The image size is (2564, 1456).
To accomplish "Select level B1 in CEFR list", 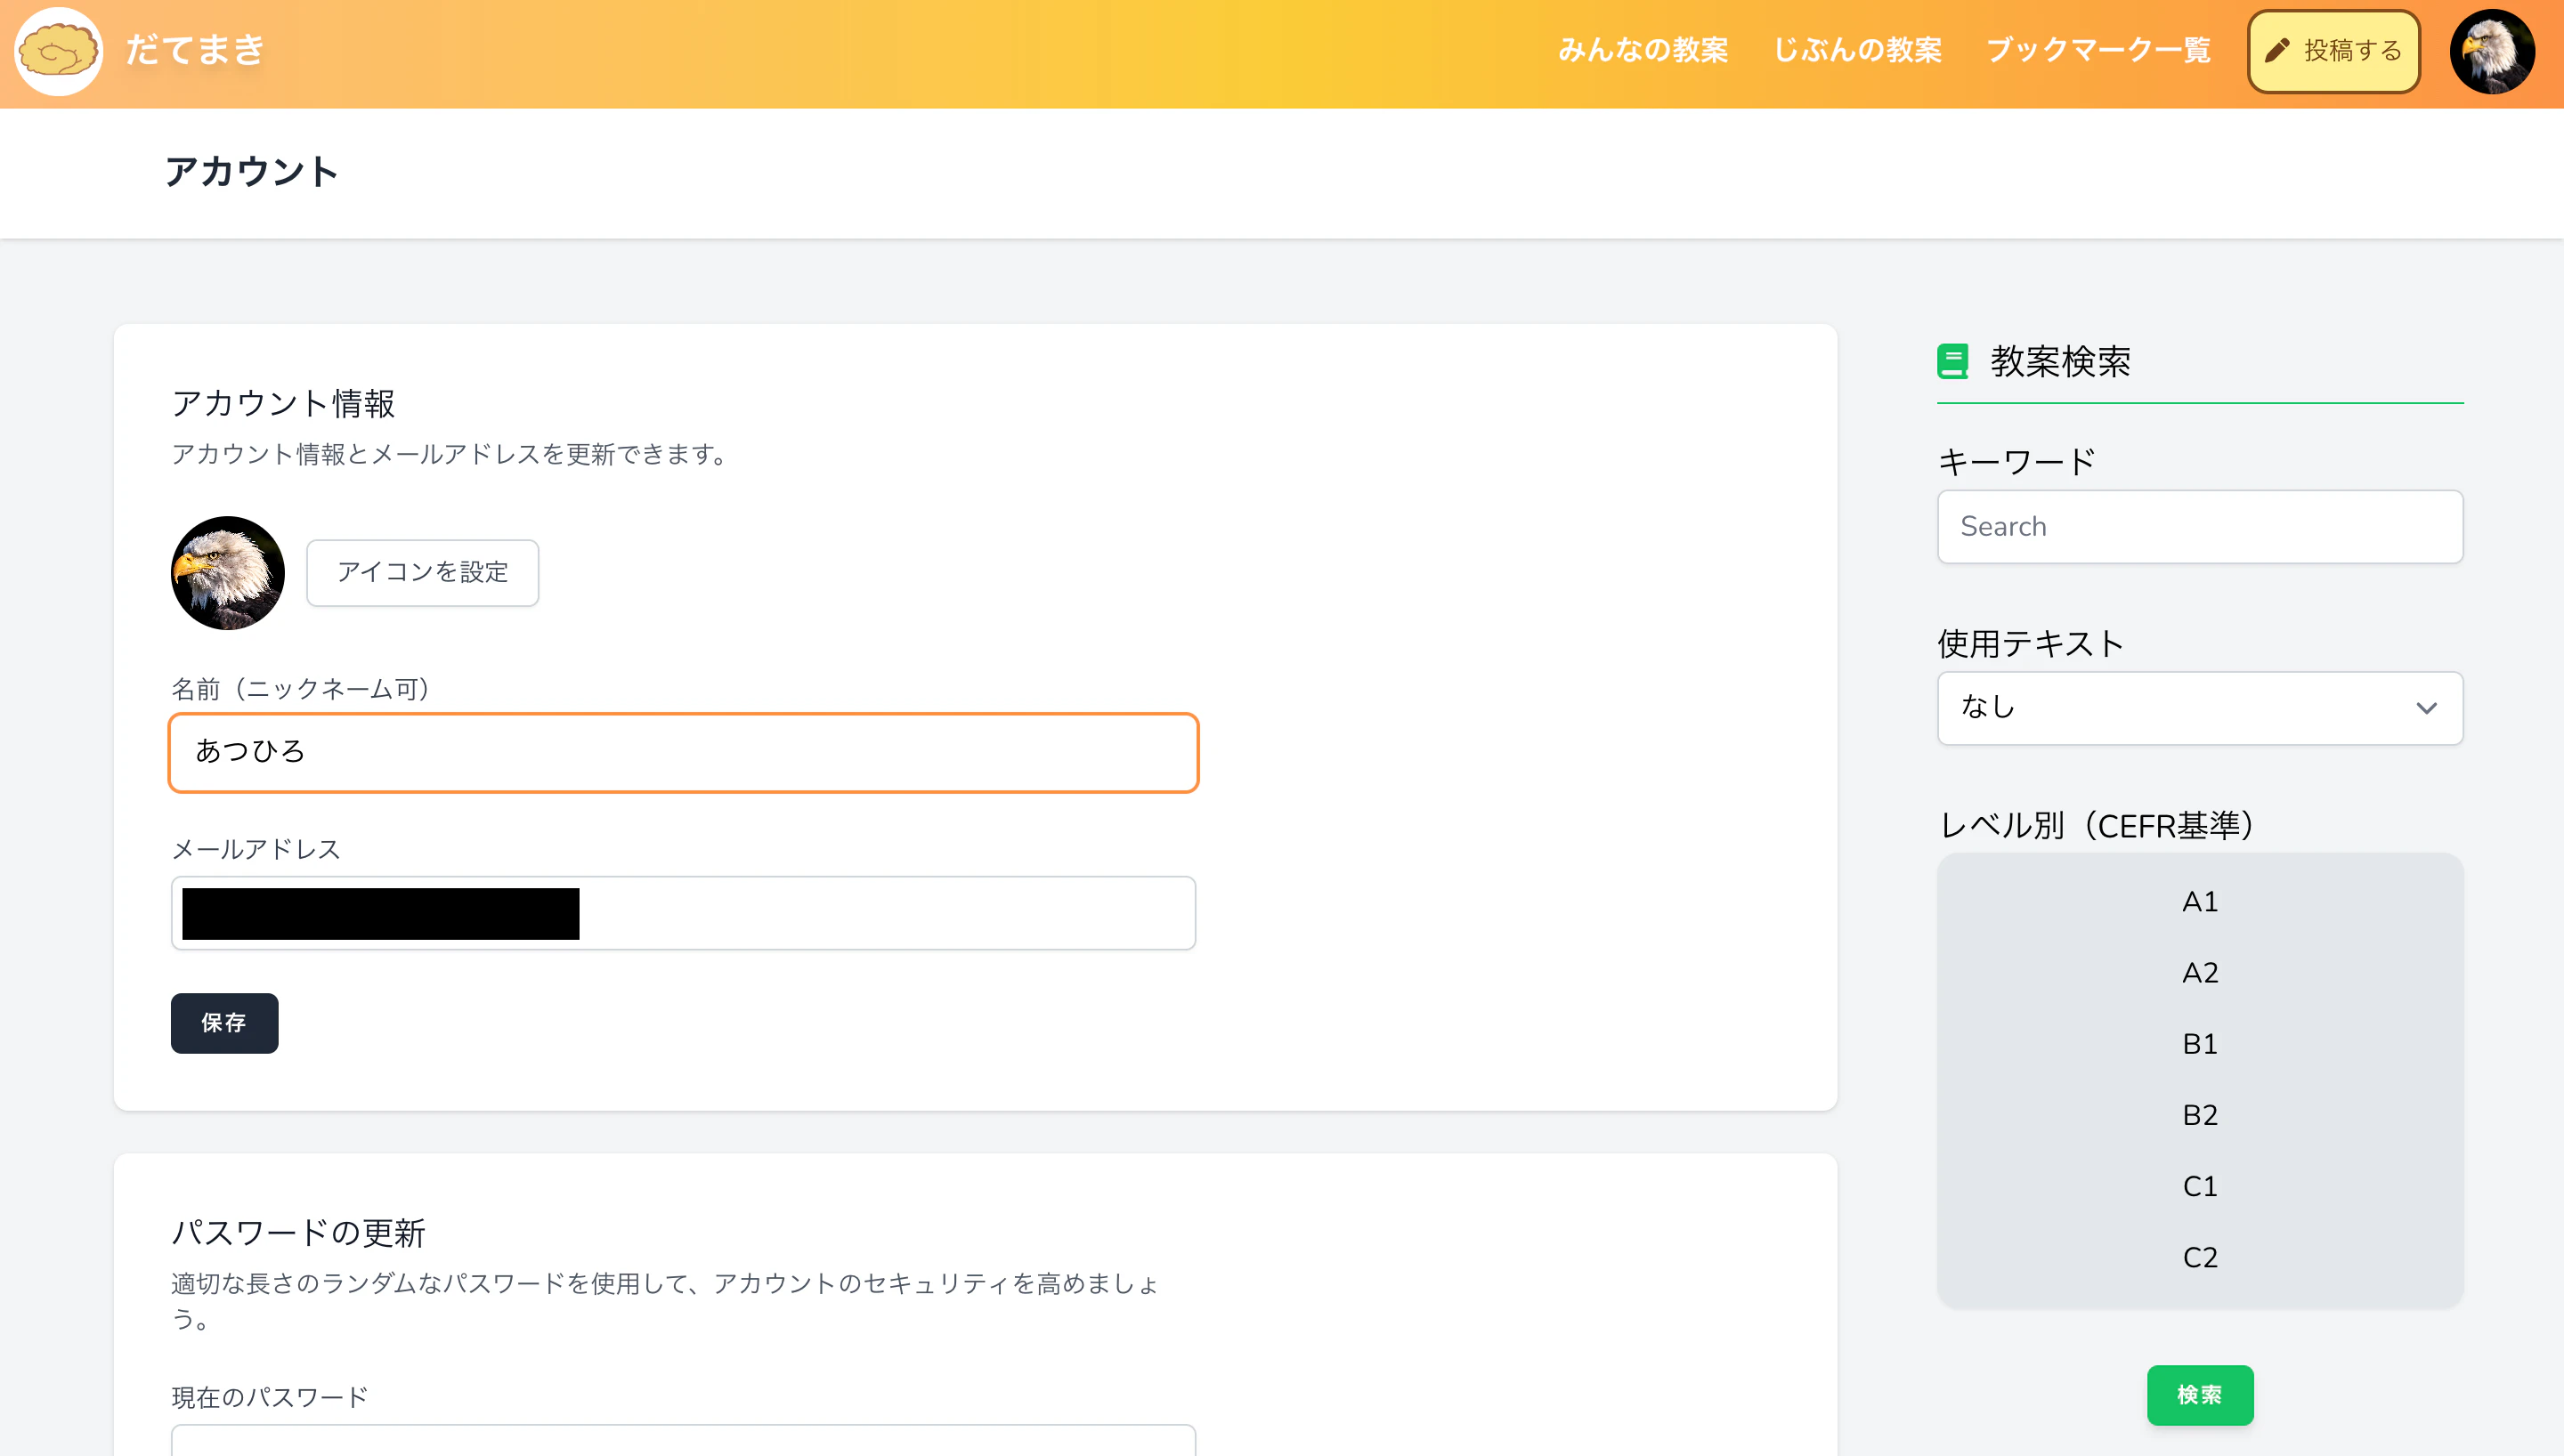I will [2200, 1044].
